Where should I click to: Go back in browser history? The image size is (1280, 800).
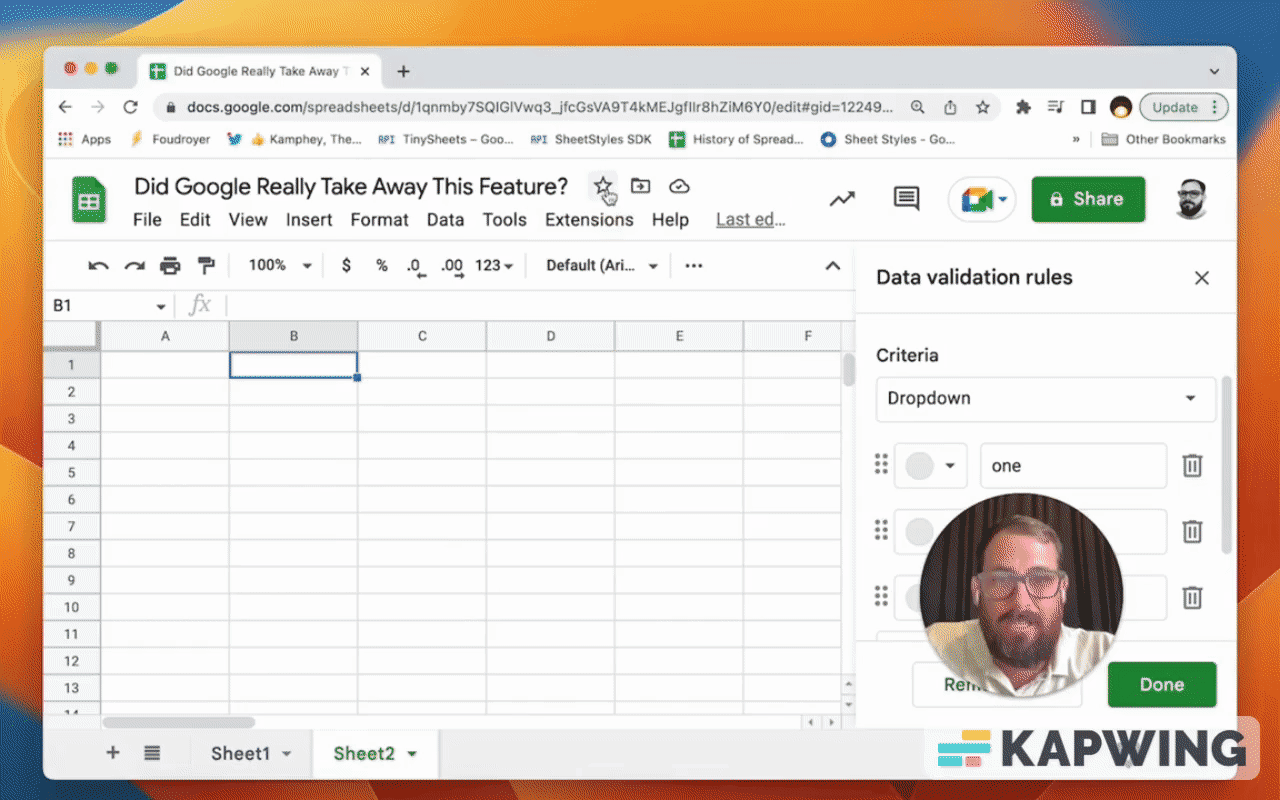[66, 107]
